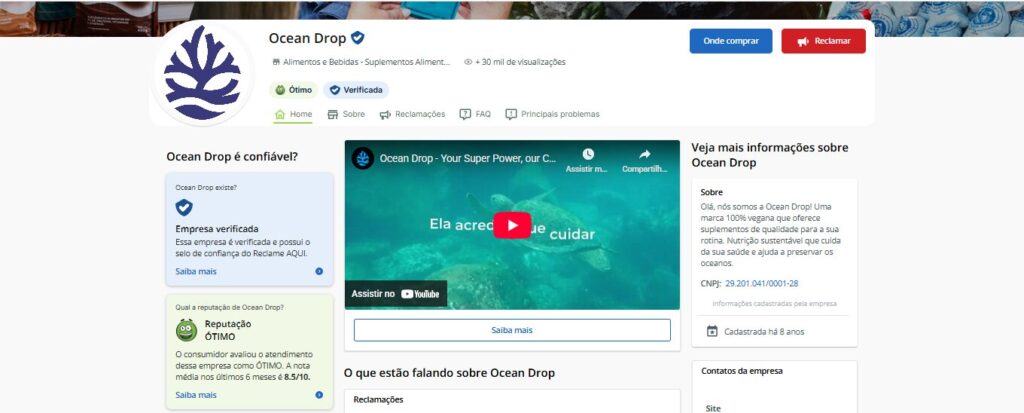Click the 'Compartilhar' share arrow icon

(x=645, y=154)
